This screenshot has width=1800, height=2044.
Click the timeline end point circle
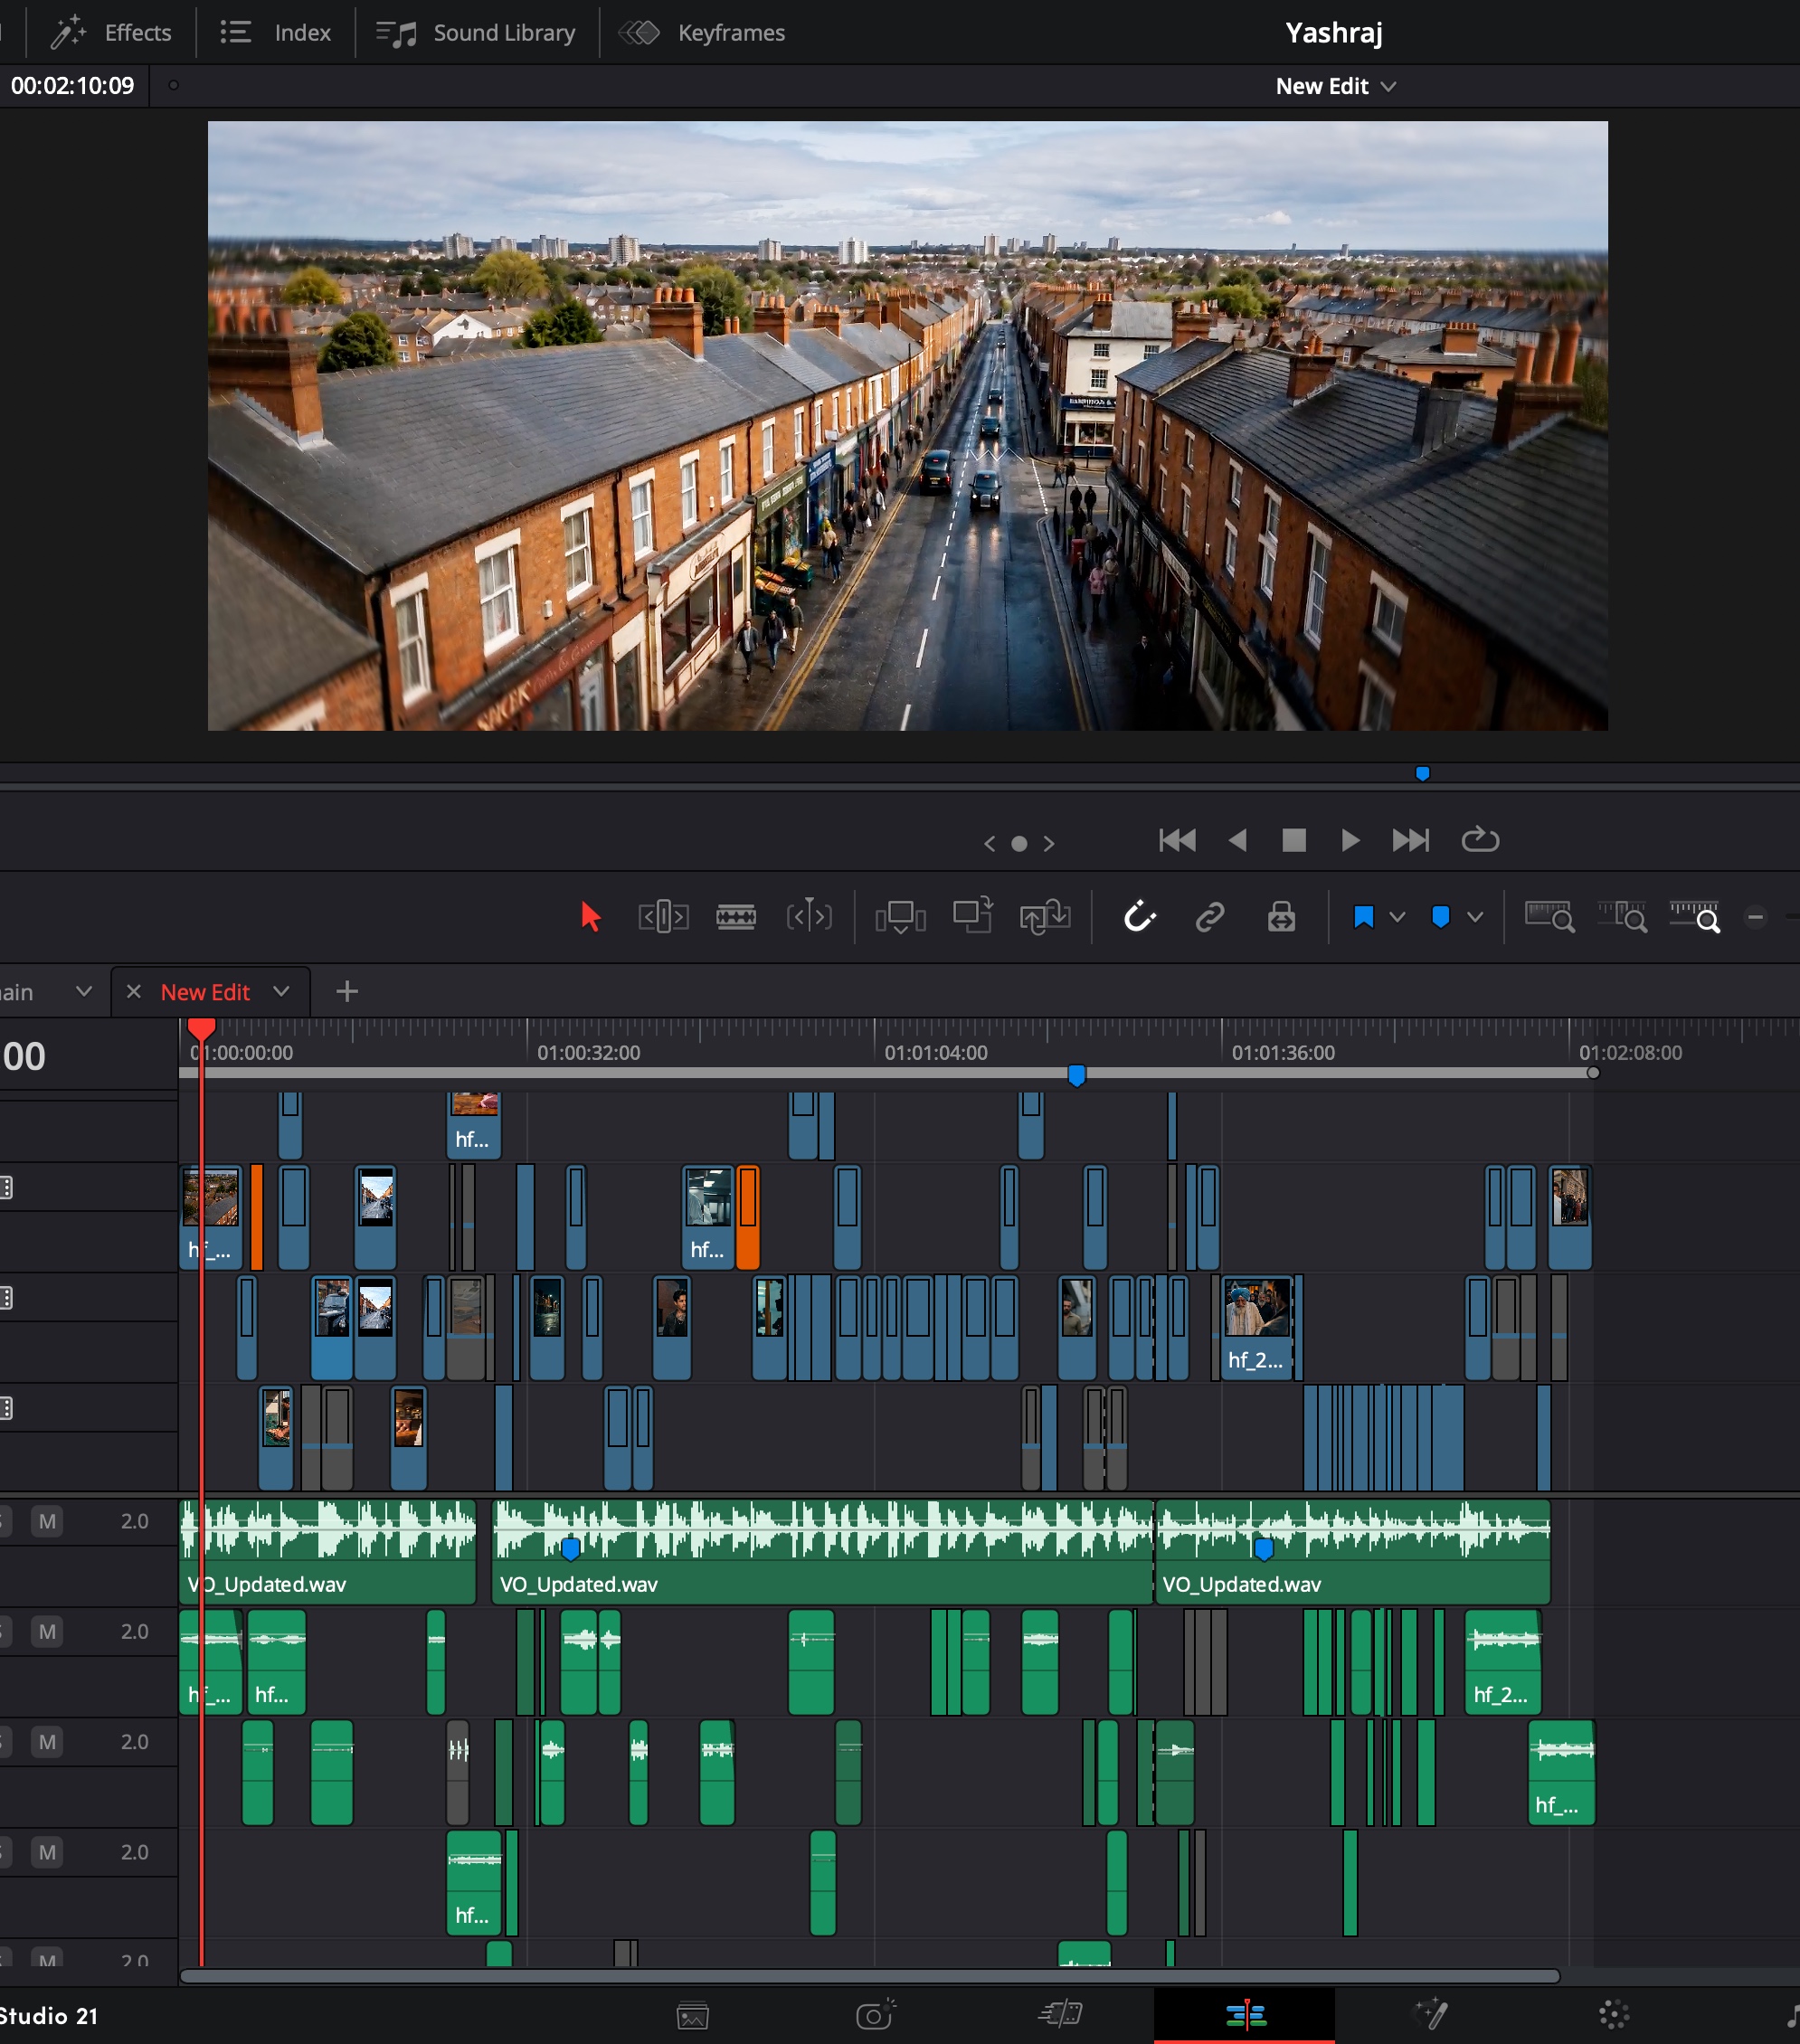click(x=1593, y=1072)
